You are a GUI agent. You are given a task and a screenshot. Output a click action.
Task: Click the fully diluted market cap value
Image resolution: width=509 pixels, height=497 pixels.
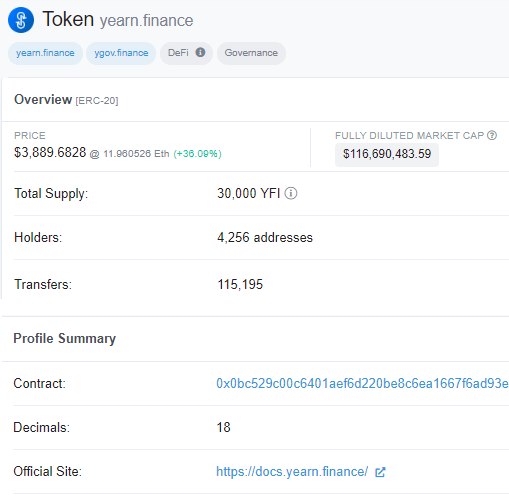pos(387,154)
